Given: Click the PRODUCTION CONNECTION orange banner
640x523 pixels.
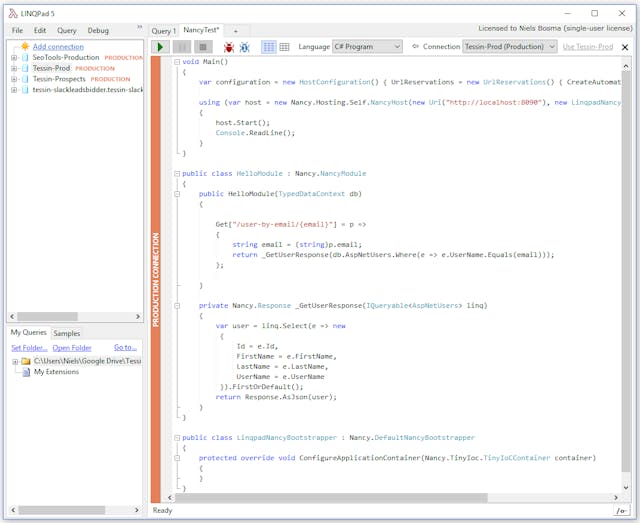Looking at the screenshot, I should [x=156, y=279].
